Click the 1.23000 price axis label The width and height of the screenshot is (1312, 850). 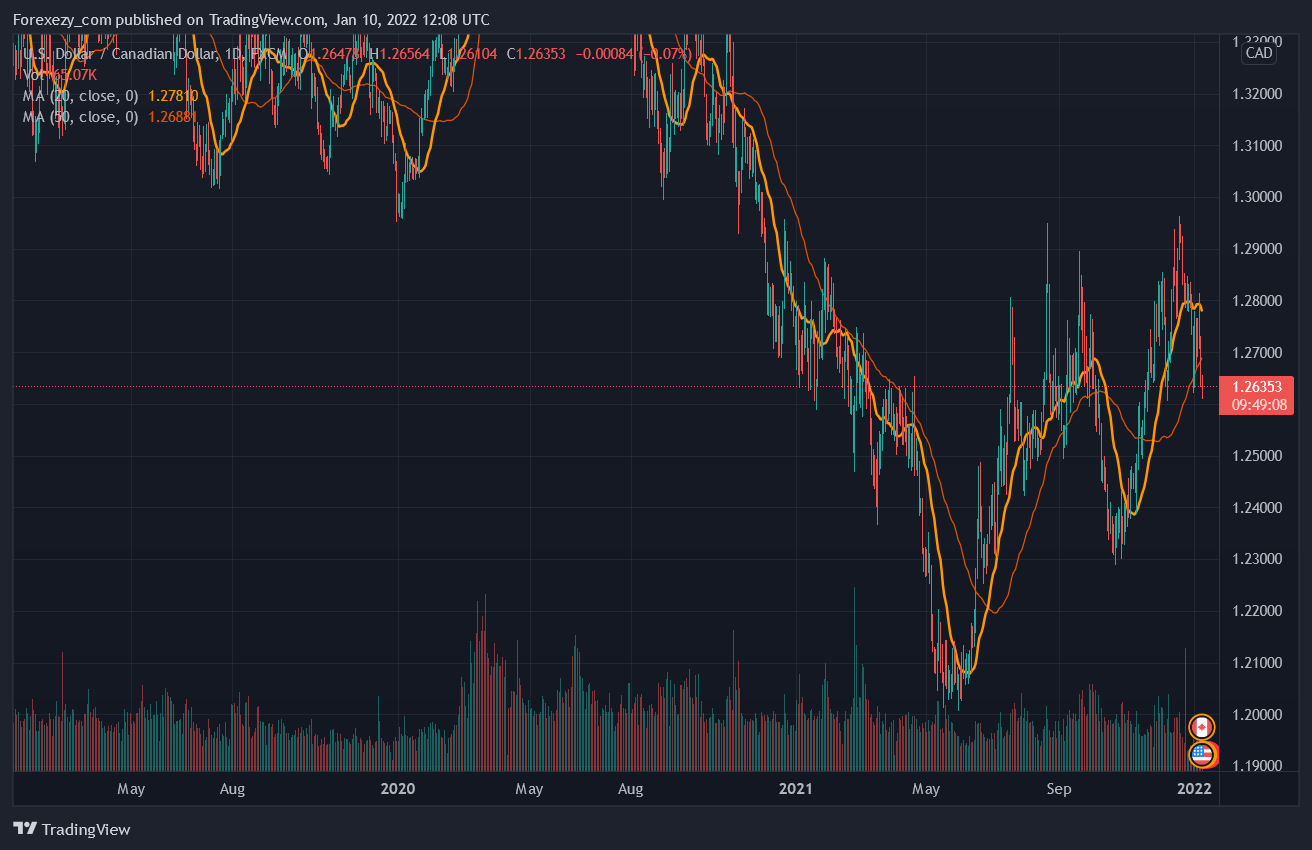pyautogui.click(x=1257, y=559)
